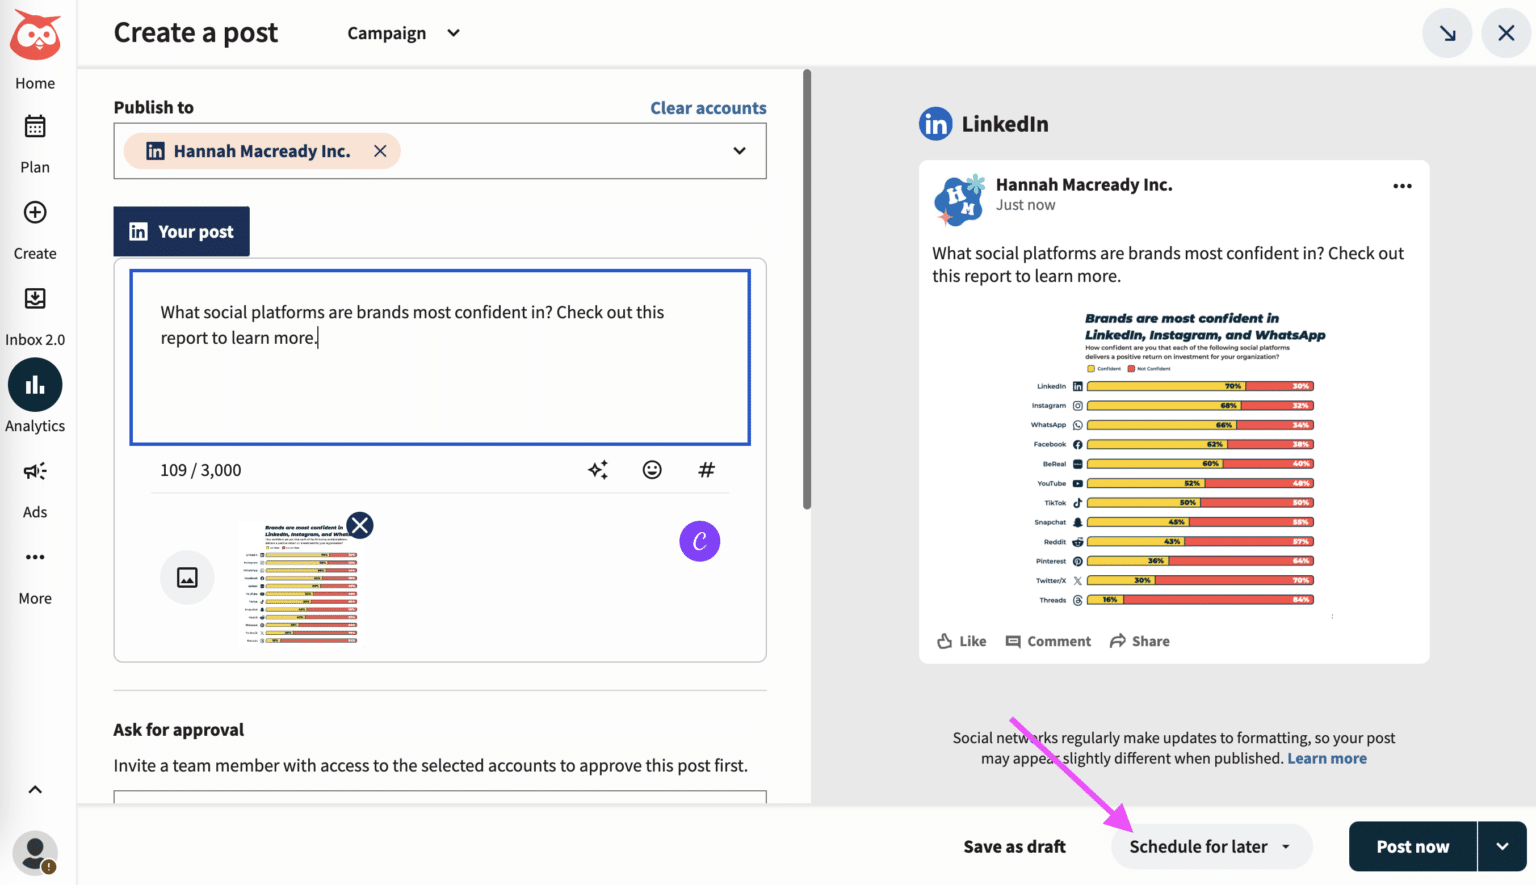Click Save as draft
This screenshot has width=1536, height=885.
tap(1014, 846)
